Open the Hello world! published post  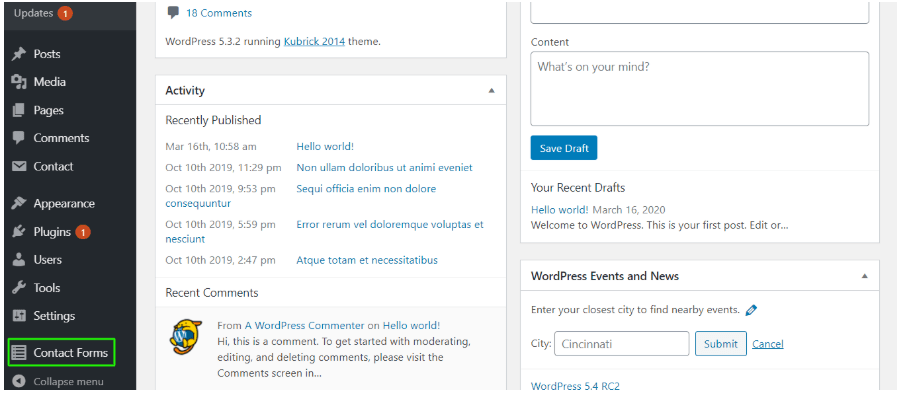(325, 147)
